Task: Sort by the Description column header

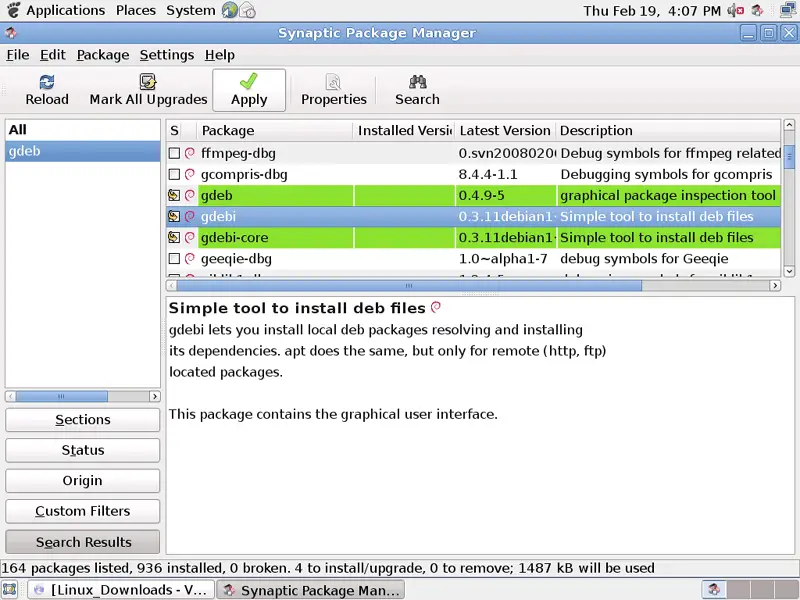Action: tap(668, 131)
